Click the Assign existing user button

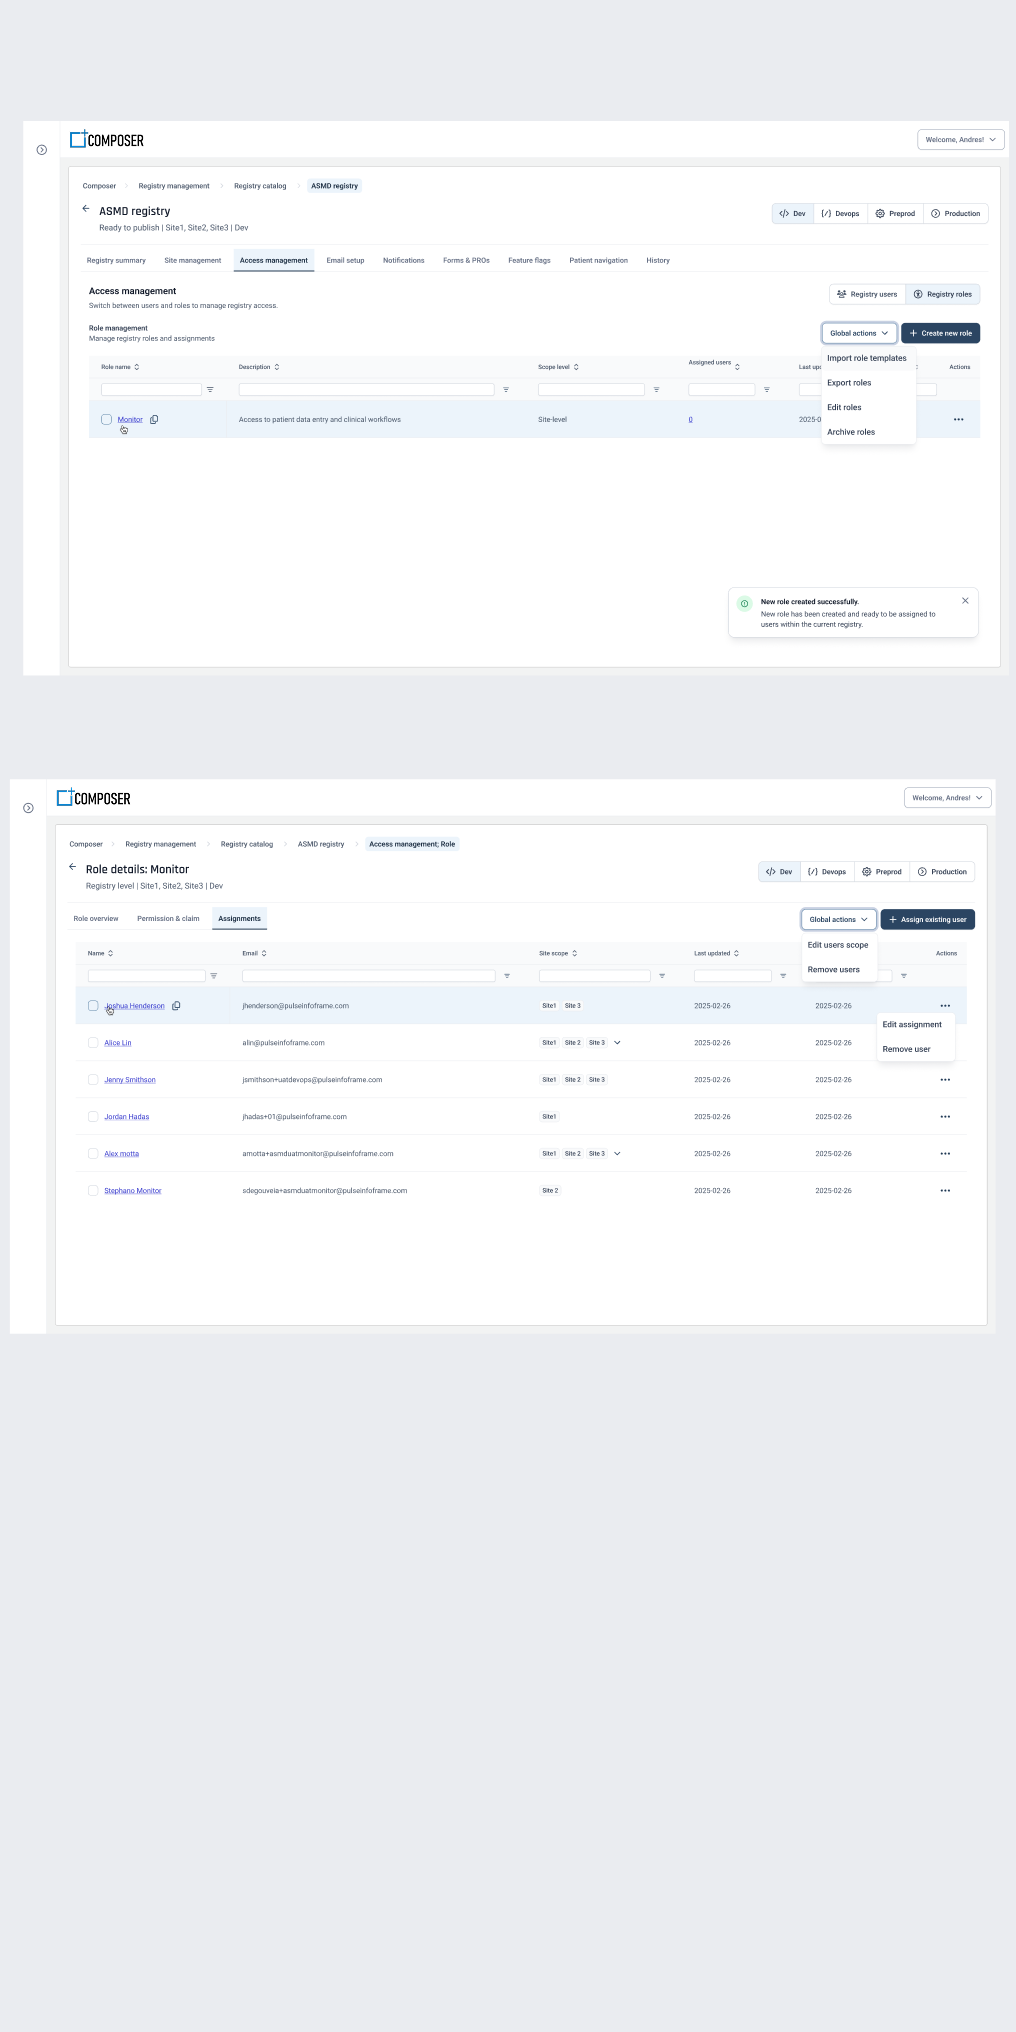coord(927,919)
